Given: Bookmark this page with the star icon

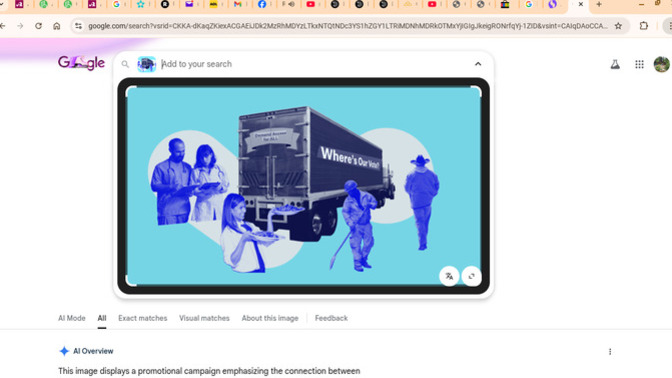Looking at the screenshot, I should tap(618, 26).
